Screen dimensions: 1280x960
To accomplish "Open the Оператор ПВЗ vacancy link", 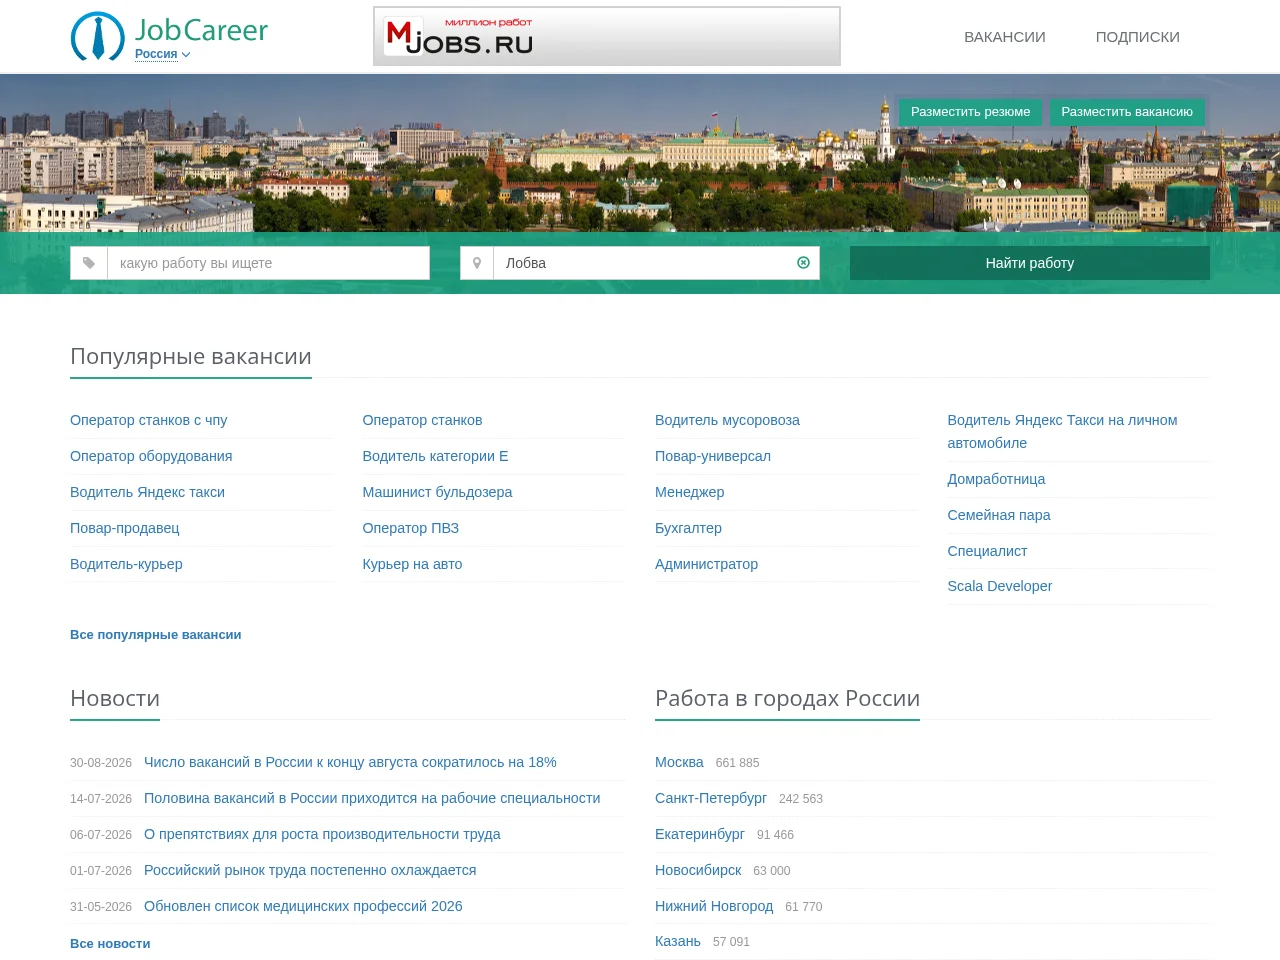I will pyautogui.click(x=411, y=528).
